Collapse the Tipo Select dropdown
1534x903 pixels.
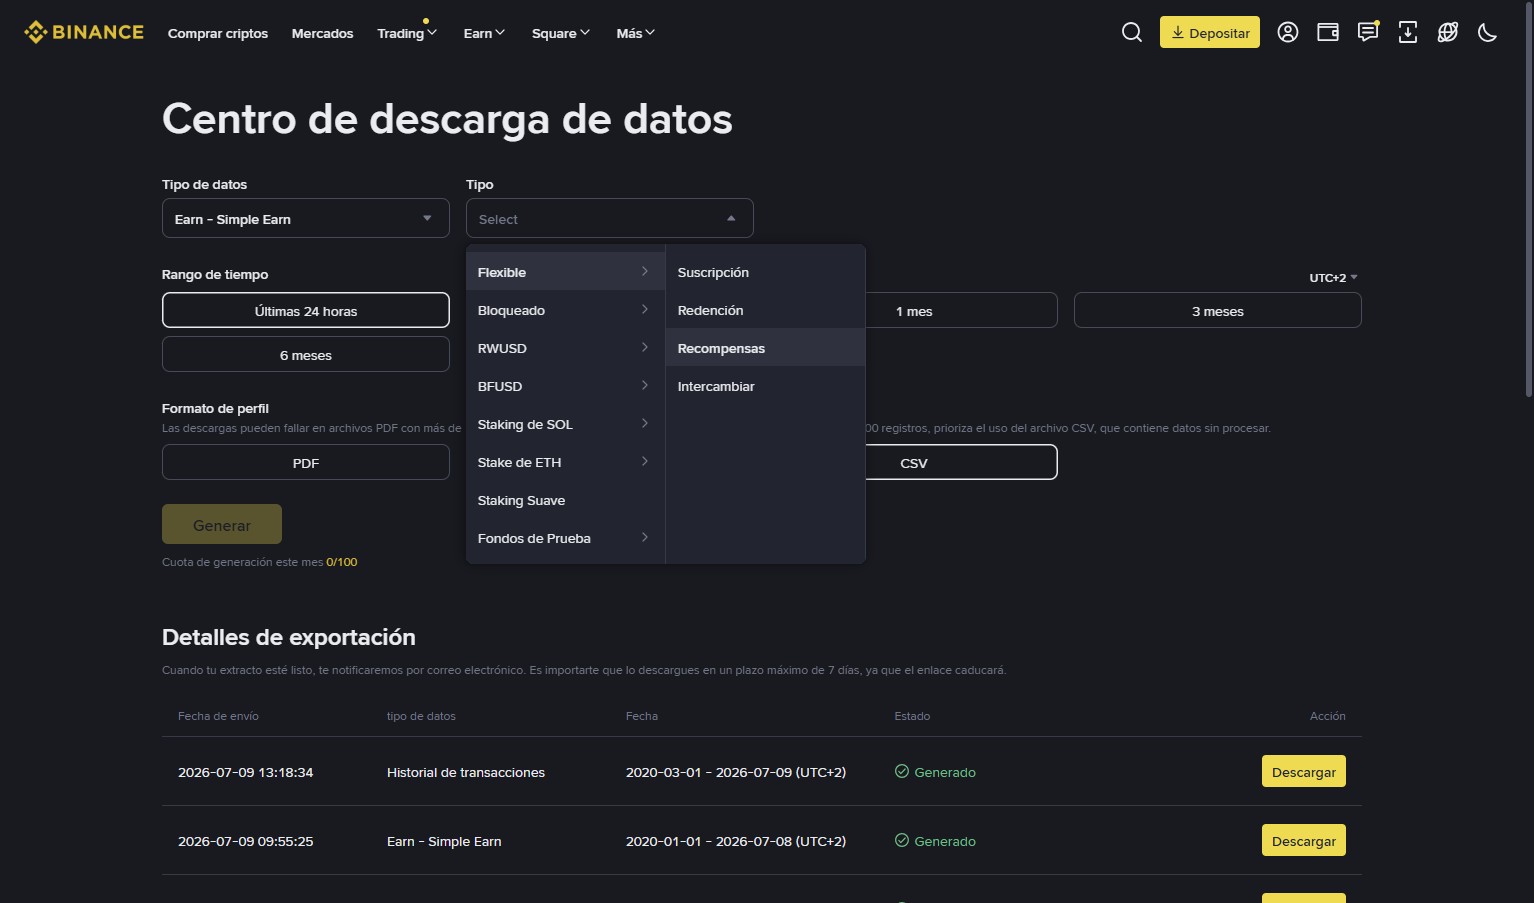610,218
